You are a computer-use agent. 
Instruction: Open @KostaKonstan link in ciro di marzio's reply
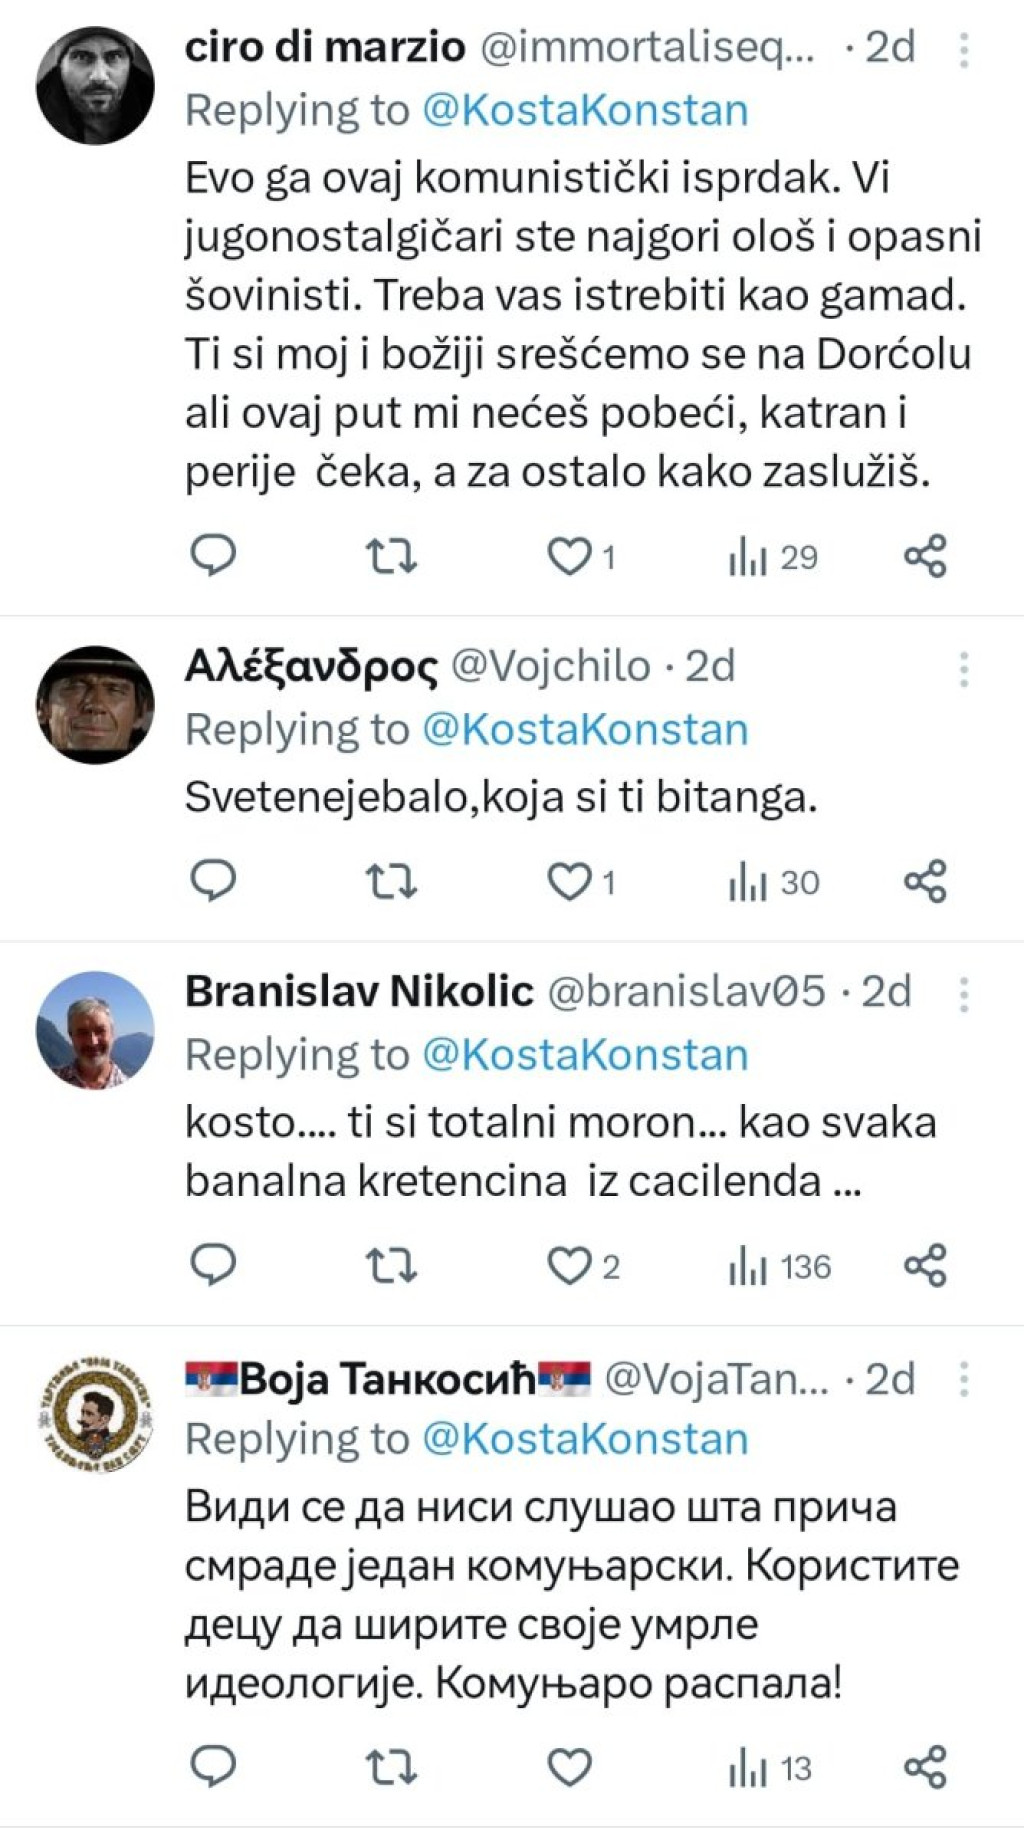tap(585, 110)
